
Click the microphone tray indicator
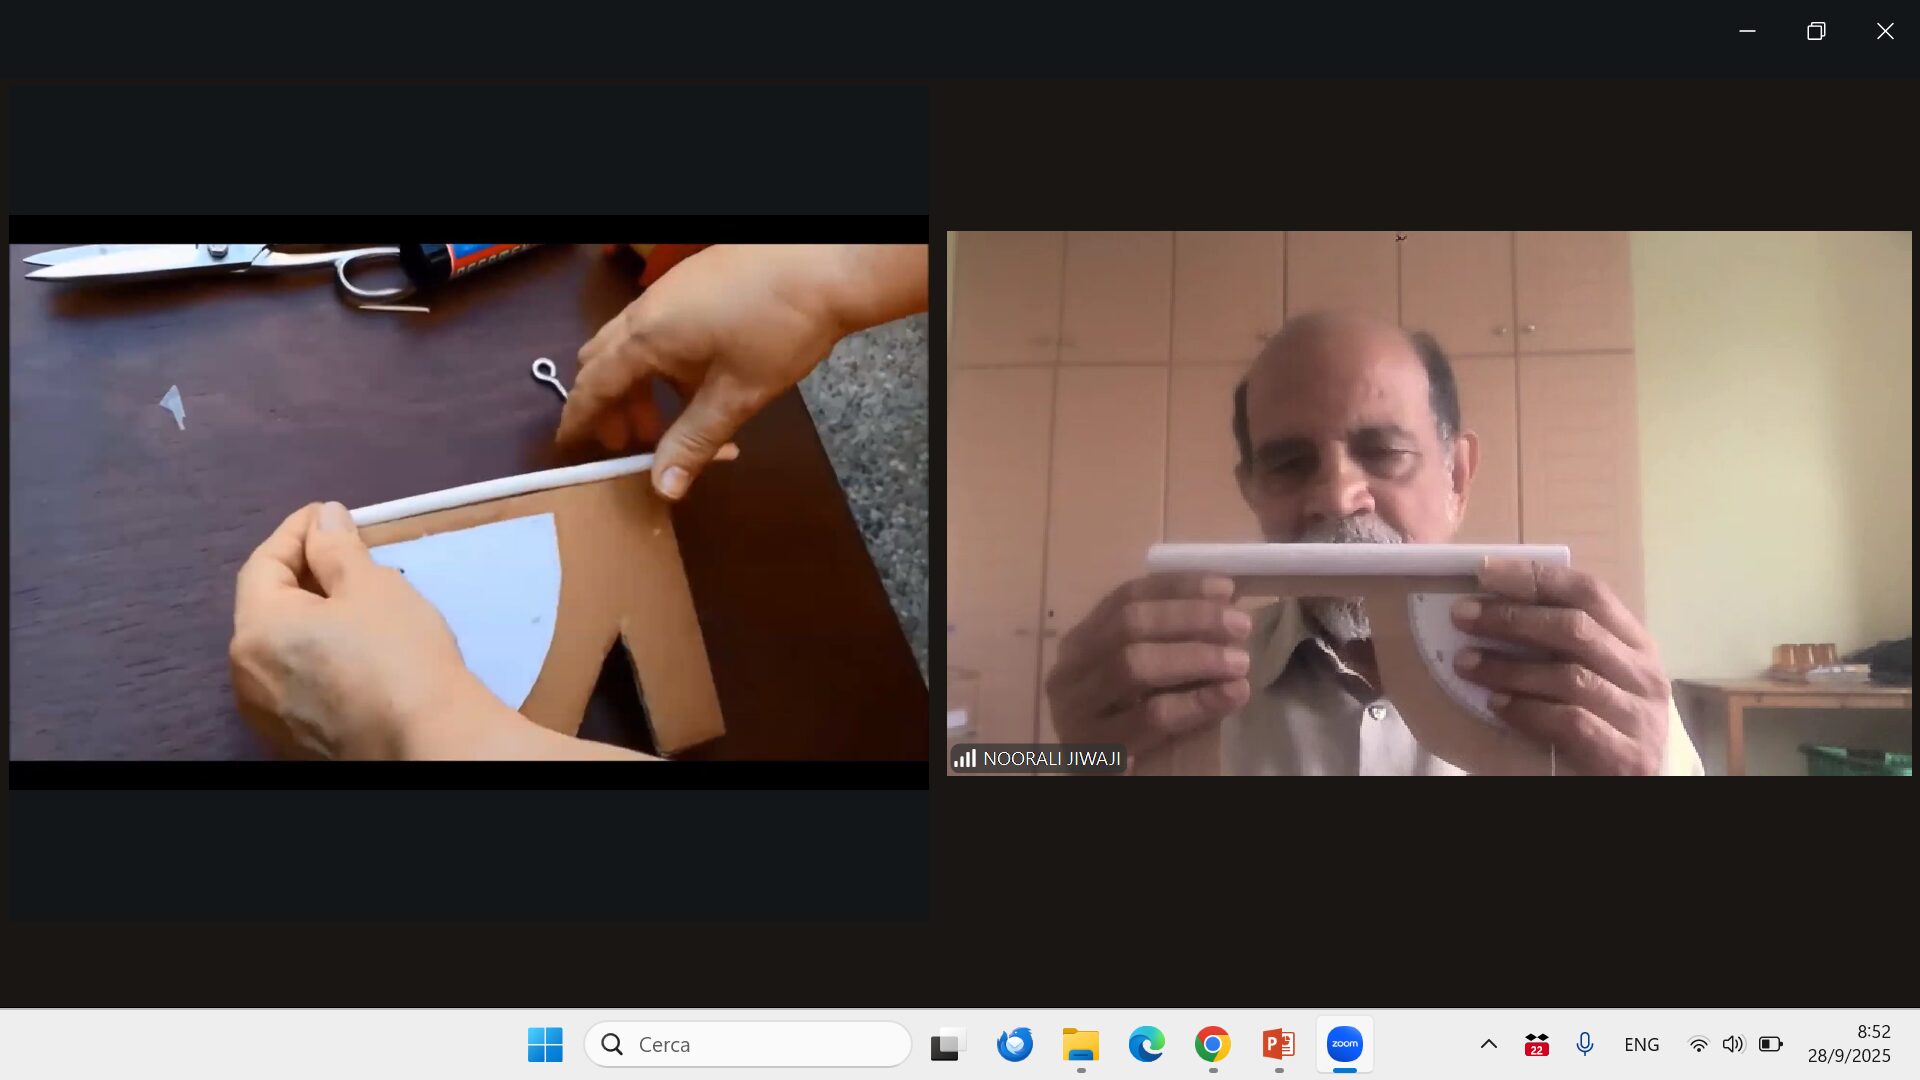tap(1584, 1044)
